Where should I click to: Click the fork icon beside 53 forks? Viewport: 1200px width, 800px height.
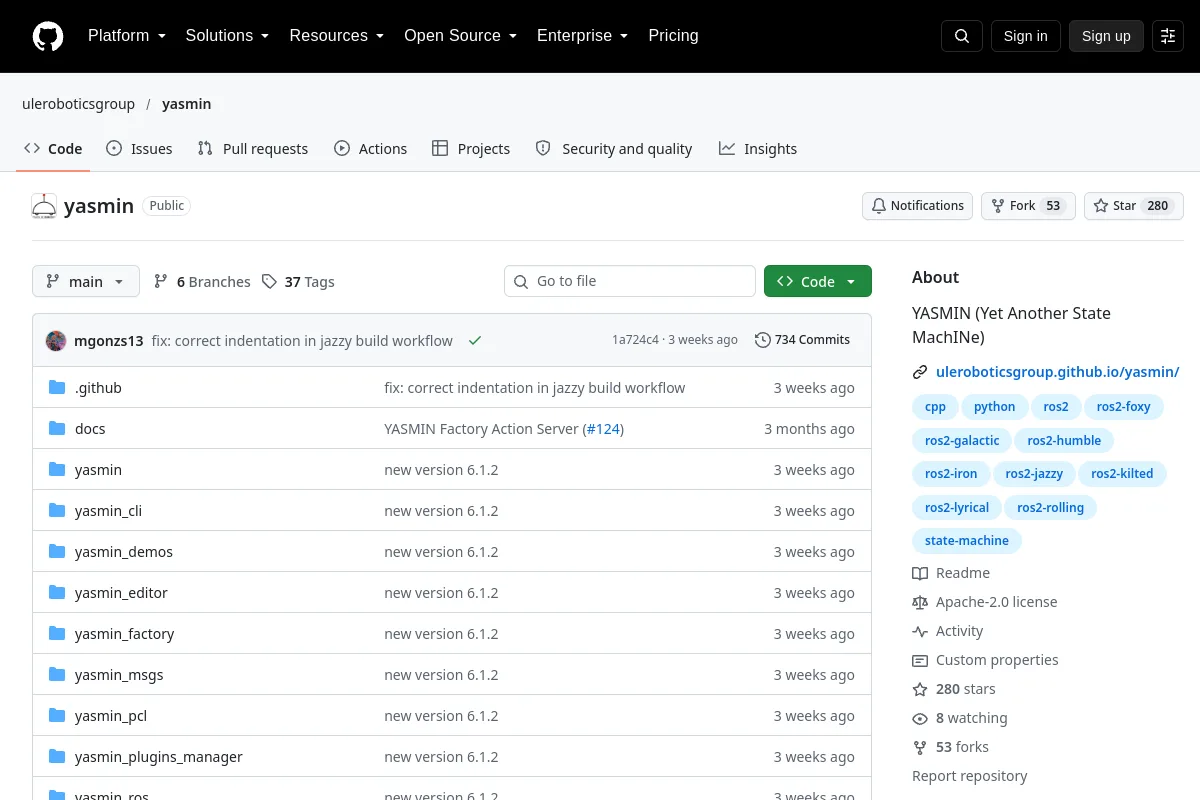[x=920, y=747]
